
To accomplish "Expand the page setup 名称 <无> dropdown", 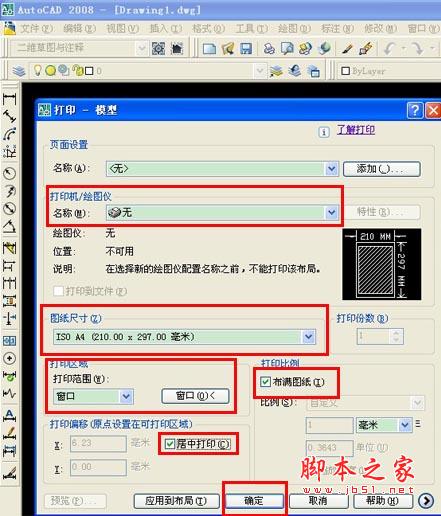I will [x=331, y=169].
